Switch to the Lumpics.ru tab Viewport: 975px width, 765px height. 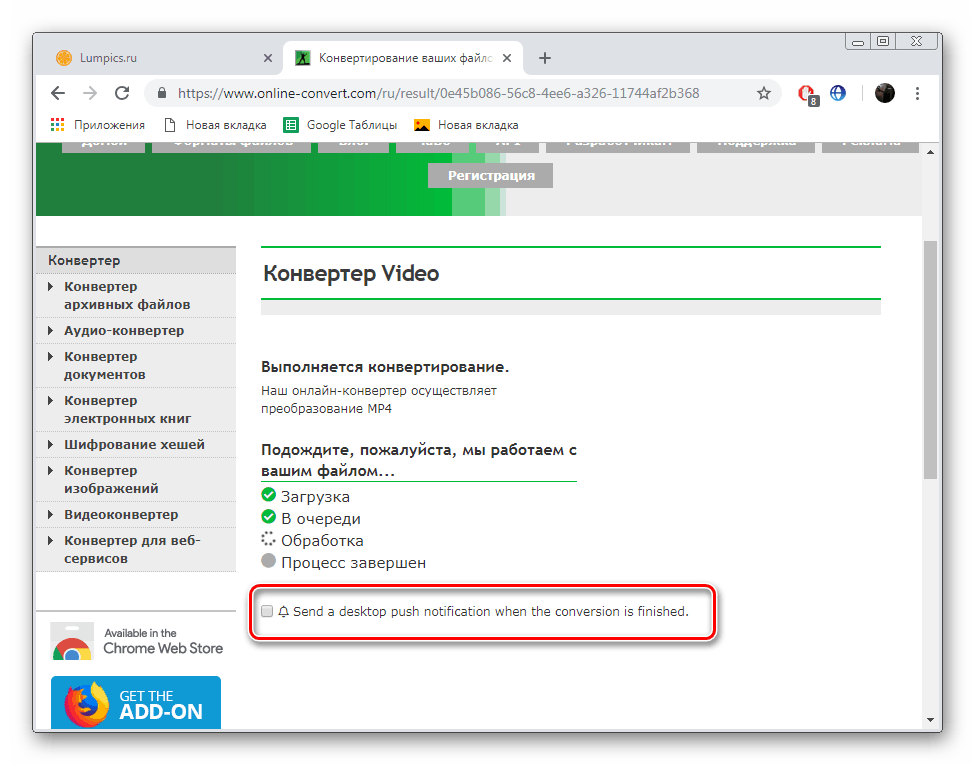coord(150,58)
